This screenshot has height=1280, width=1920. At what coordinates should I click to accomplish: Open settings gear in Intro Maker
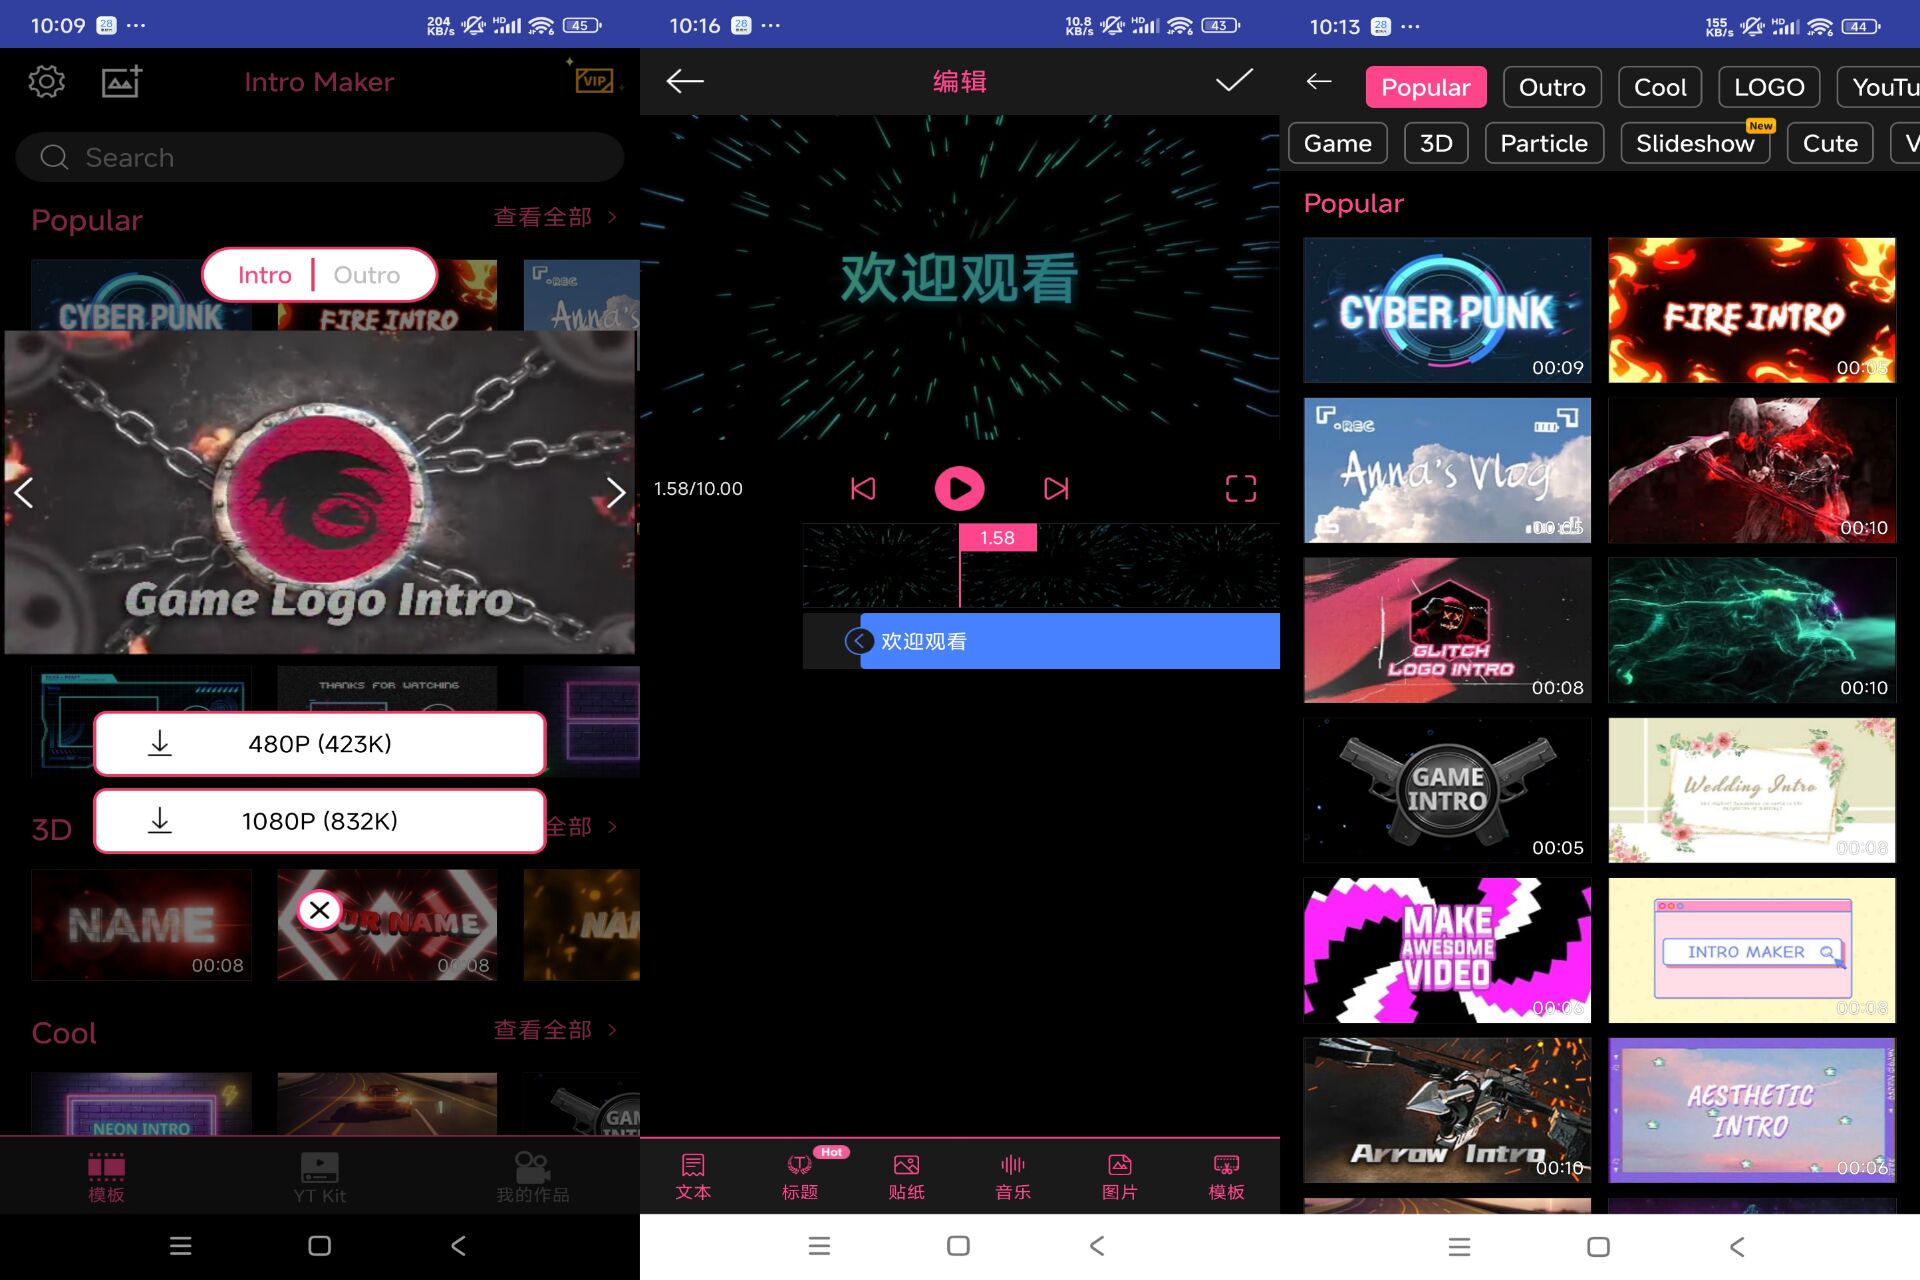coord(46,81)
